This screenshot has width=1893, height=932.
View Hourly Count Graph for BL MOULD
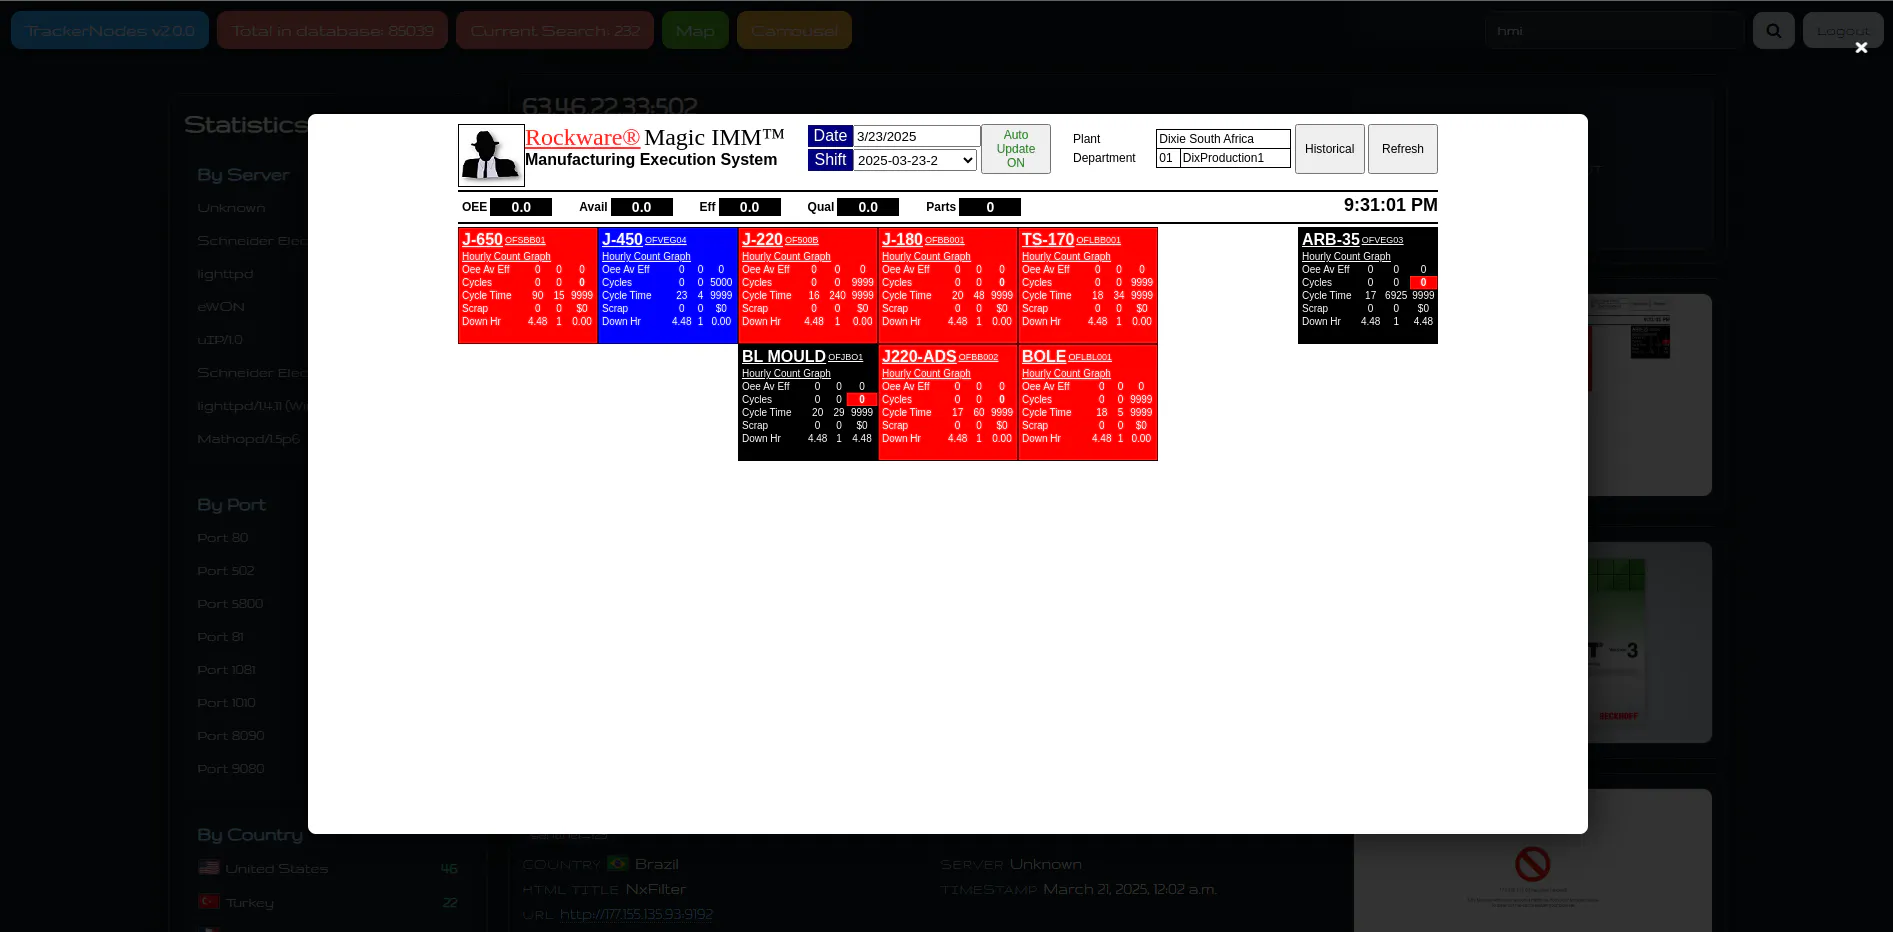(x=786, y=374)
